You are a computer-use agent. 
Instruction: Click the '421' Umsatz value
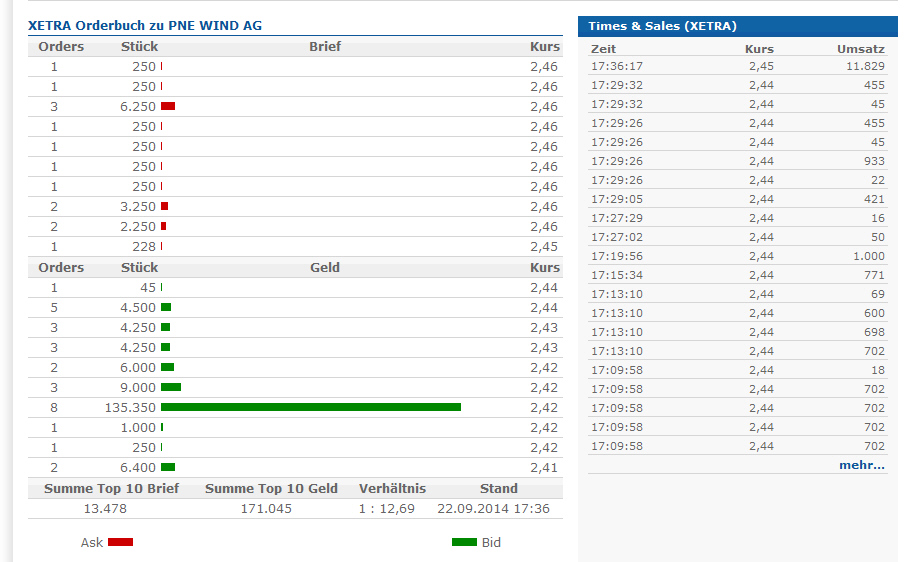875,199
